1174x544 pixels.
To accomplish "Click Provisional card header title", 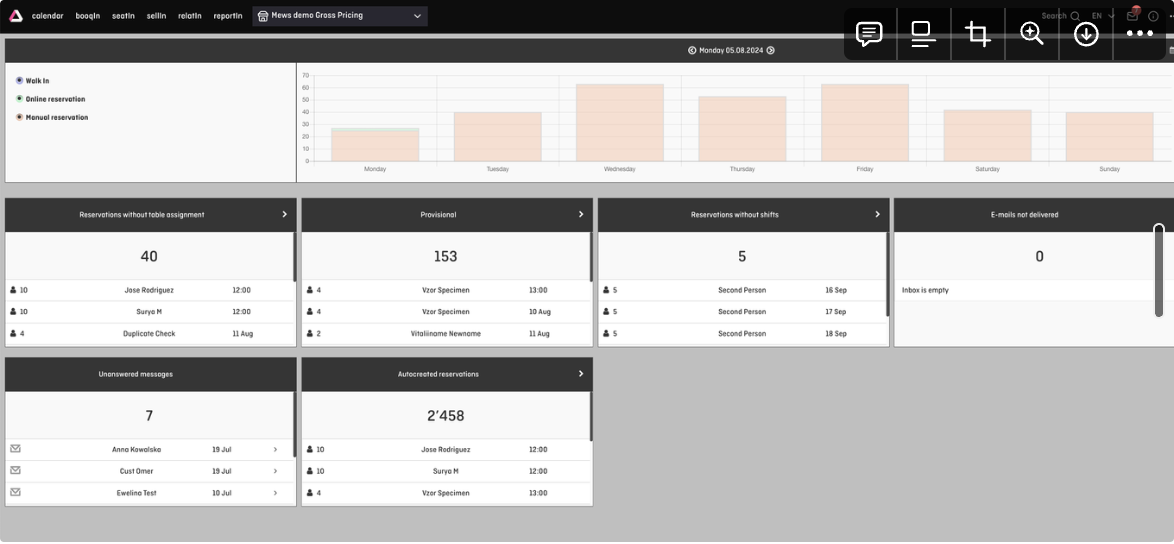I will [438, 215].
